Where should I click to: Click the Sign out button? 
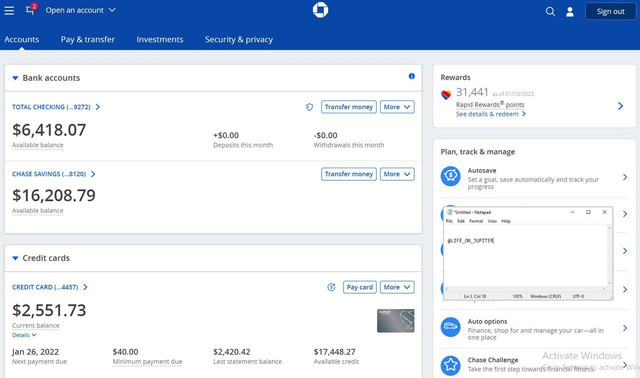[x=611, y=11]
